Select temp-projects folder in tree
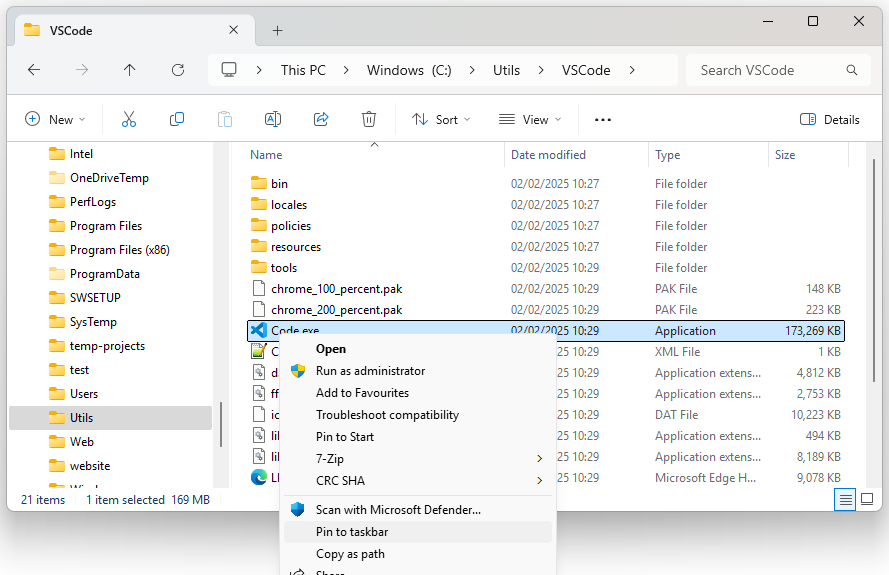The image size is (889, 575). [x=111, y=346]
